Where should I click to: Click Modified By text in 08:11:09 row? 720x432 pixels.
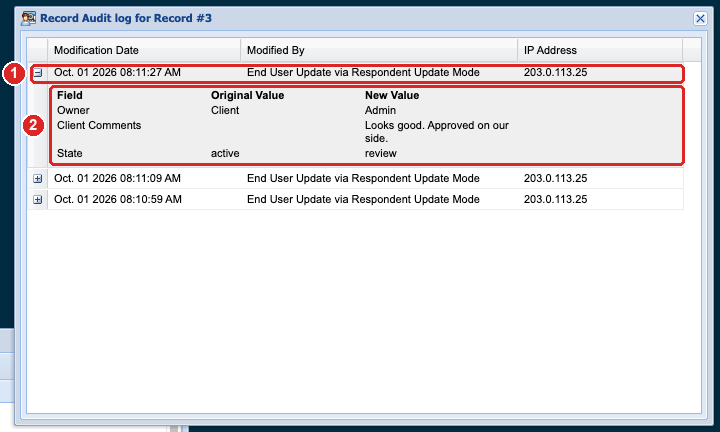pyautogui.click(x=363, y=179)
